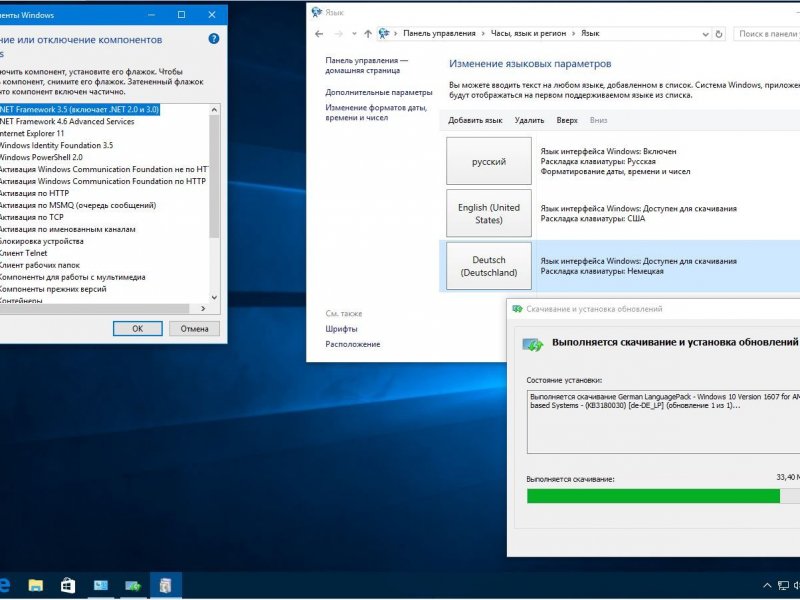
Task: Select Активация по MSMQ (очередь сообщений)
Action: (78, 205)
